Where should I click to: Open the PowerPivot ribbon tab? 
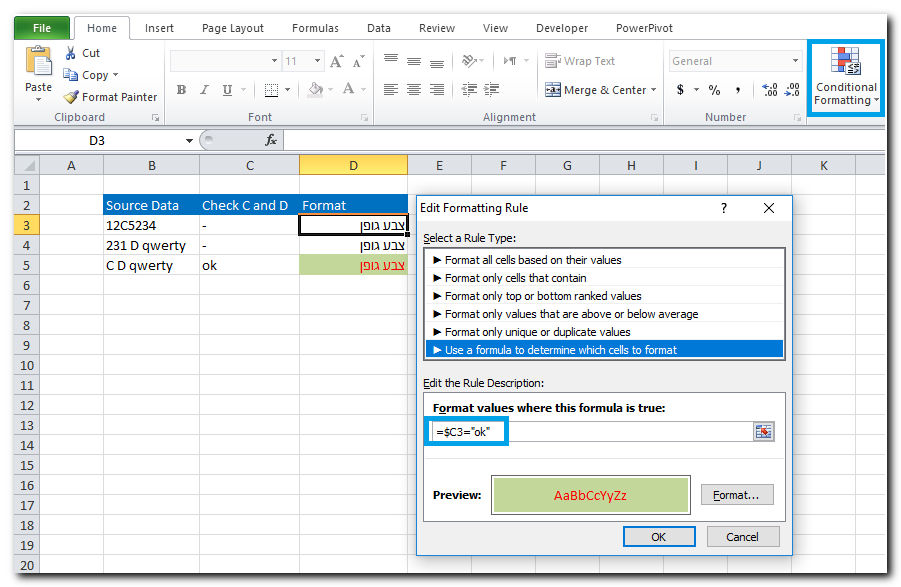click(x=644, y=28)
